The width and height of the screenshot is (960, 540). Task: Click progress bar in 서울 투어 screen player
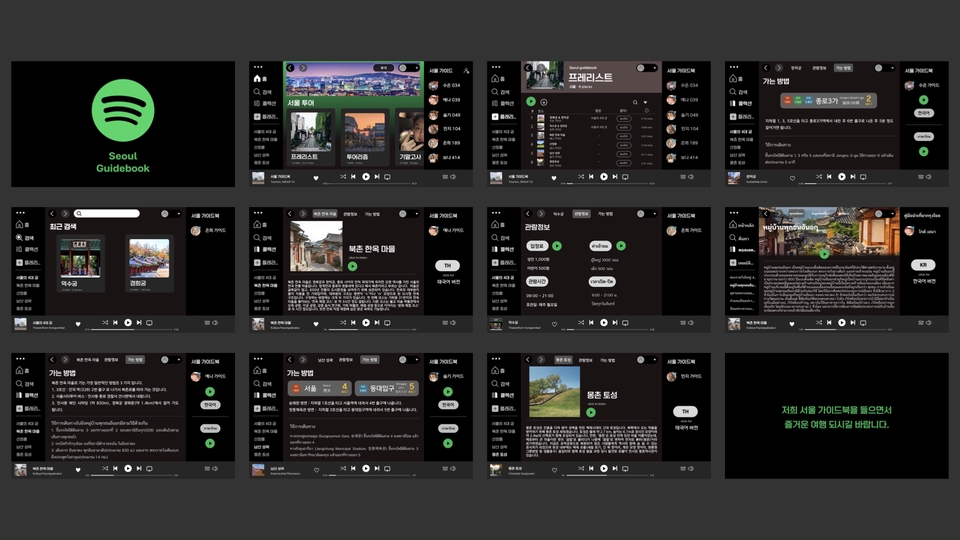point(370,183)
